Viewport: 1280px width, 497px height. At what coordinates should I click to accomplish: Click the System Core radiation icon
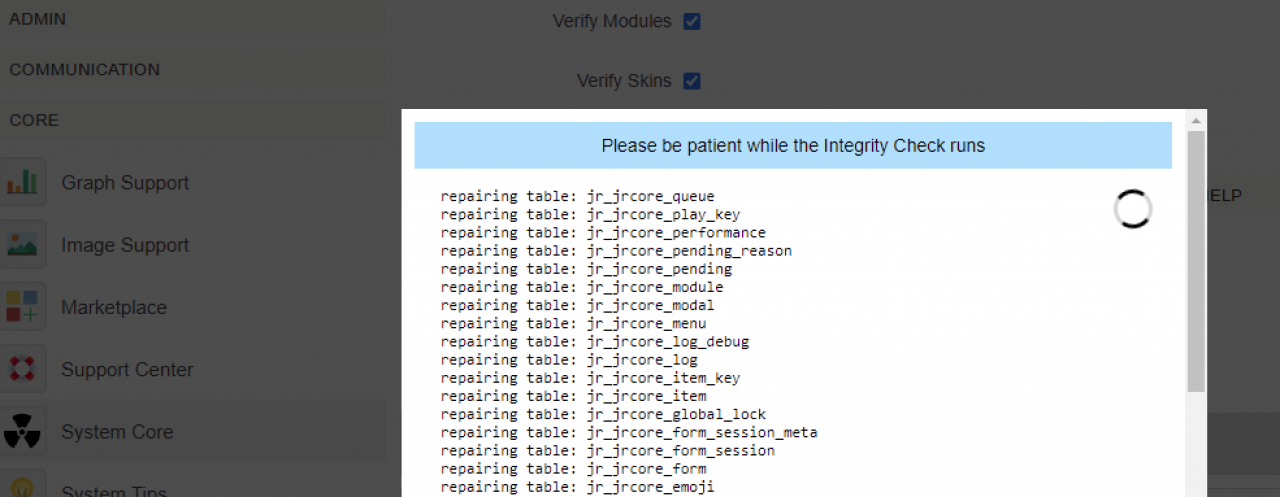(x=22, y=432)
